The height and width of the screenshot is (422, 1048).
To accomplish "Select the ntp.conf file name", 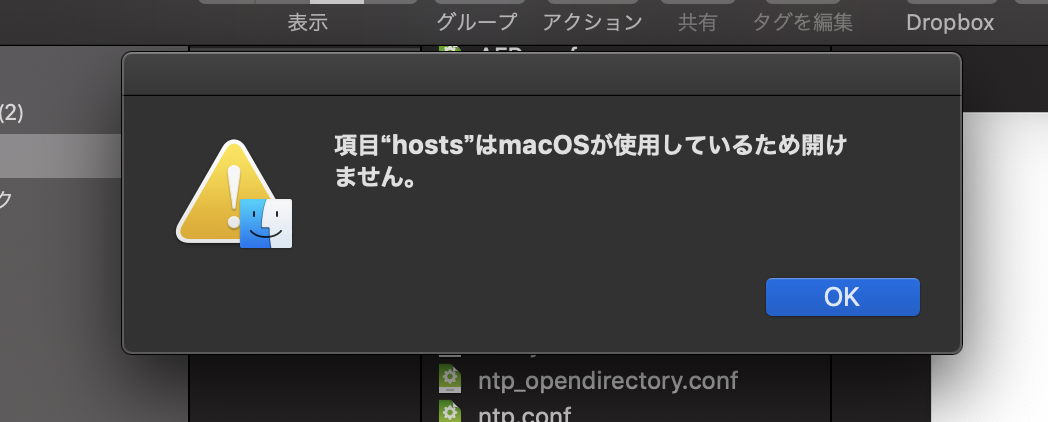I will (525, 415).
